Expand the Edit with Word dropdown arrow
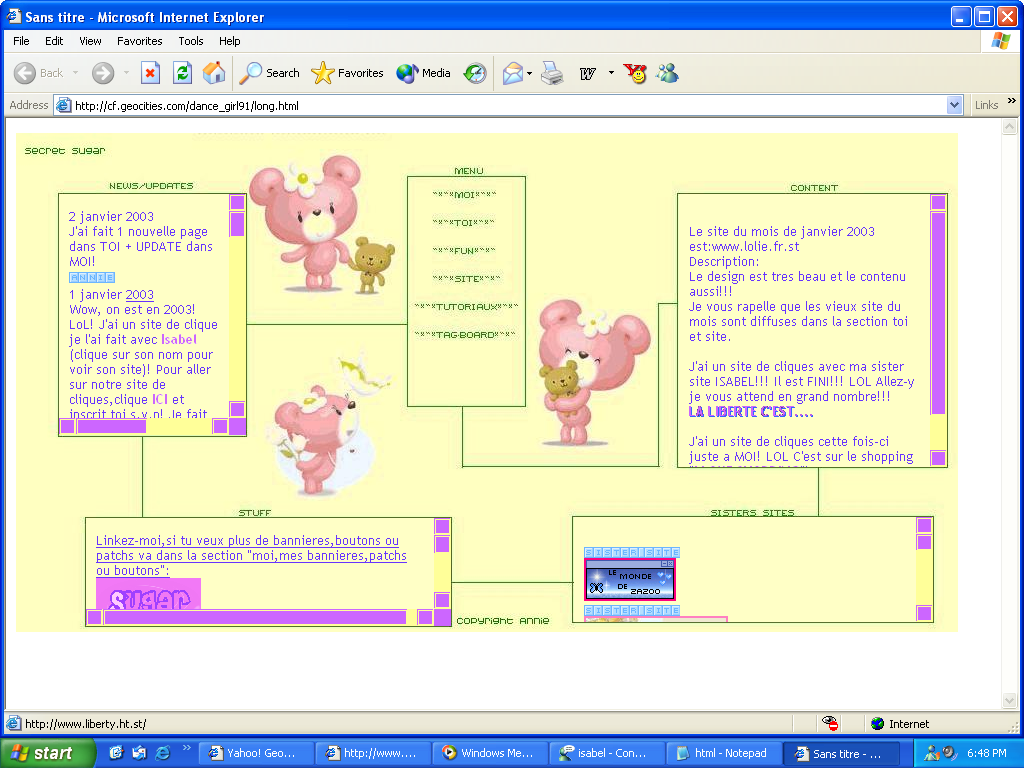Viewport: 1024px width, 768px height. 610,73
